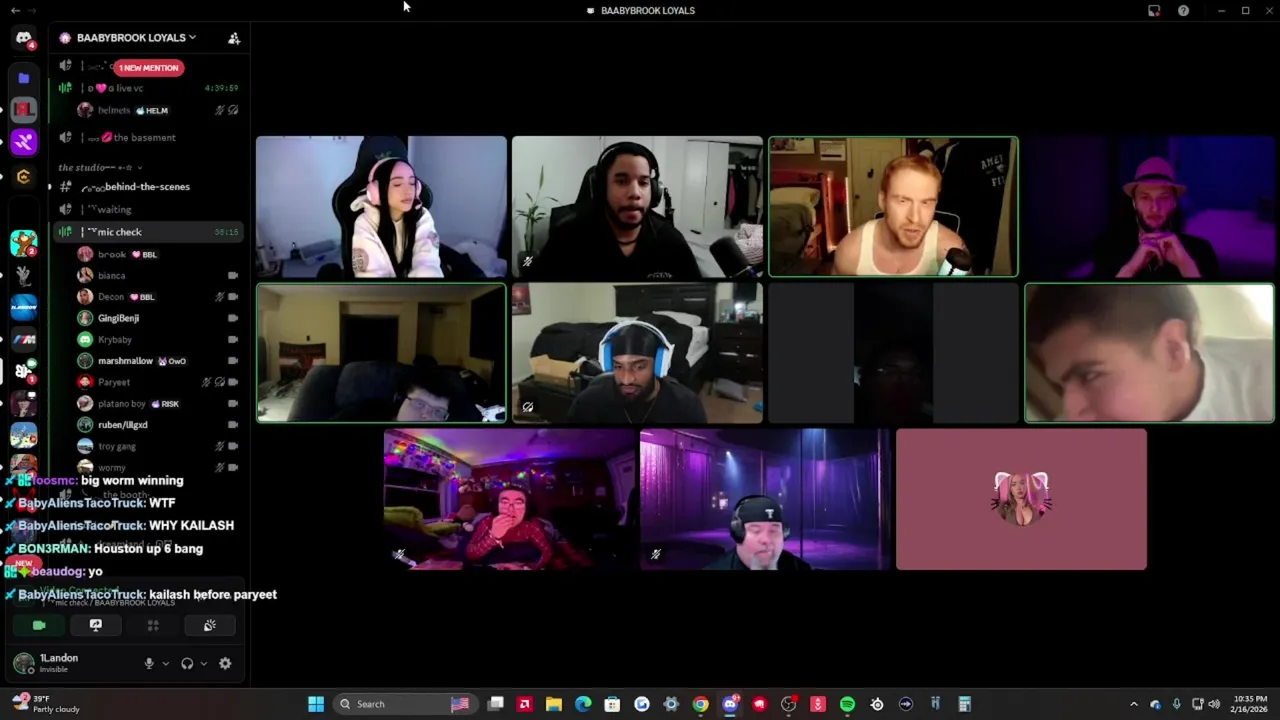This screenshot has width=1280, height=720.
Task: Join the live vc voice channel
Action: coord(150,88)
